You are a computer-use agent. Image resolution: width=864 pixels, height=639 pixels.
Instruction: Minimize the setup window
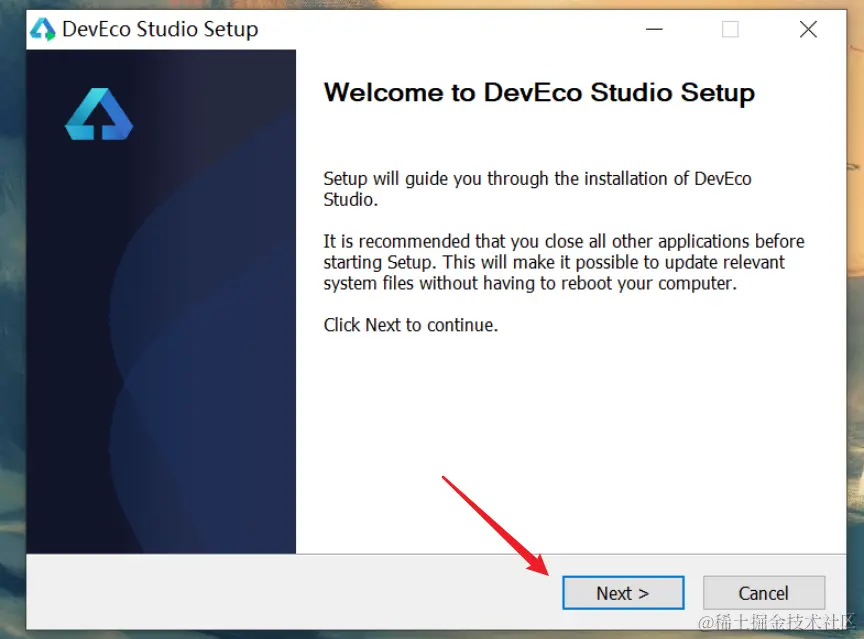(654, 29)
